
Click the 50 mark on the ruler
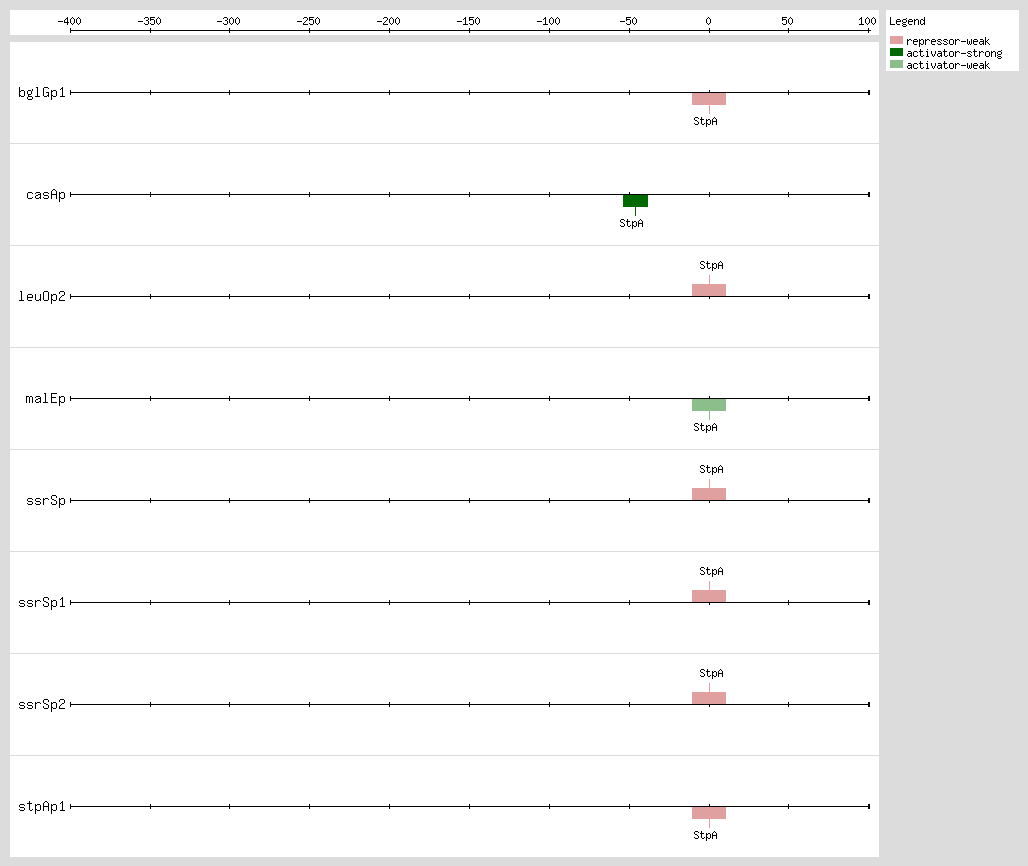click(788, 21)
